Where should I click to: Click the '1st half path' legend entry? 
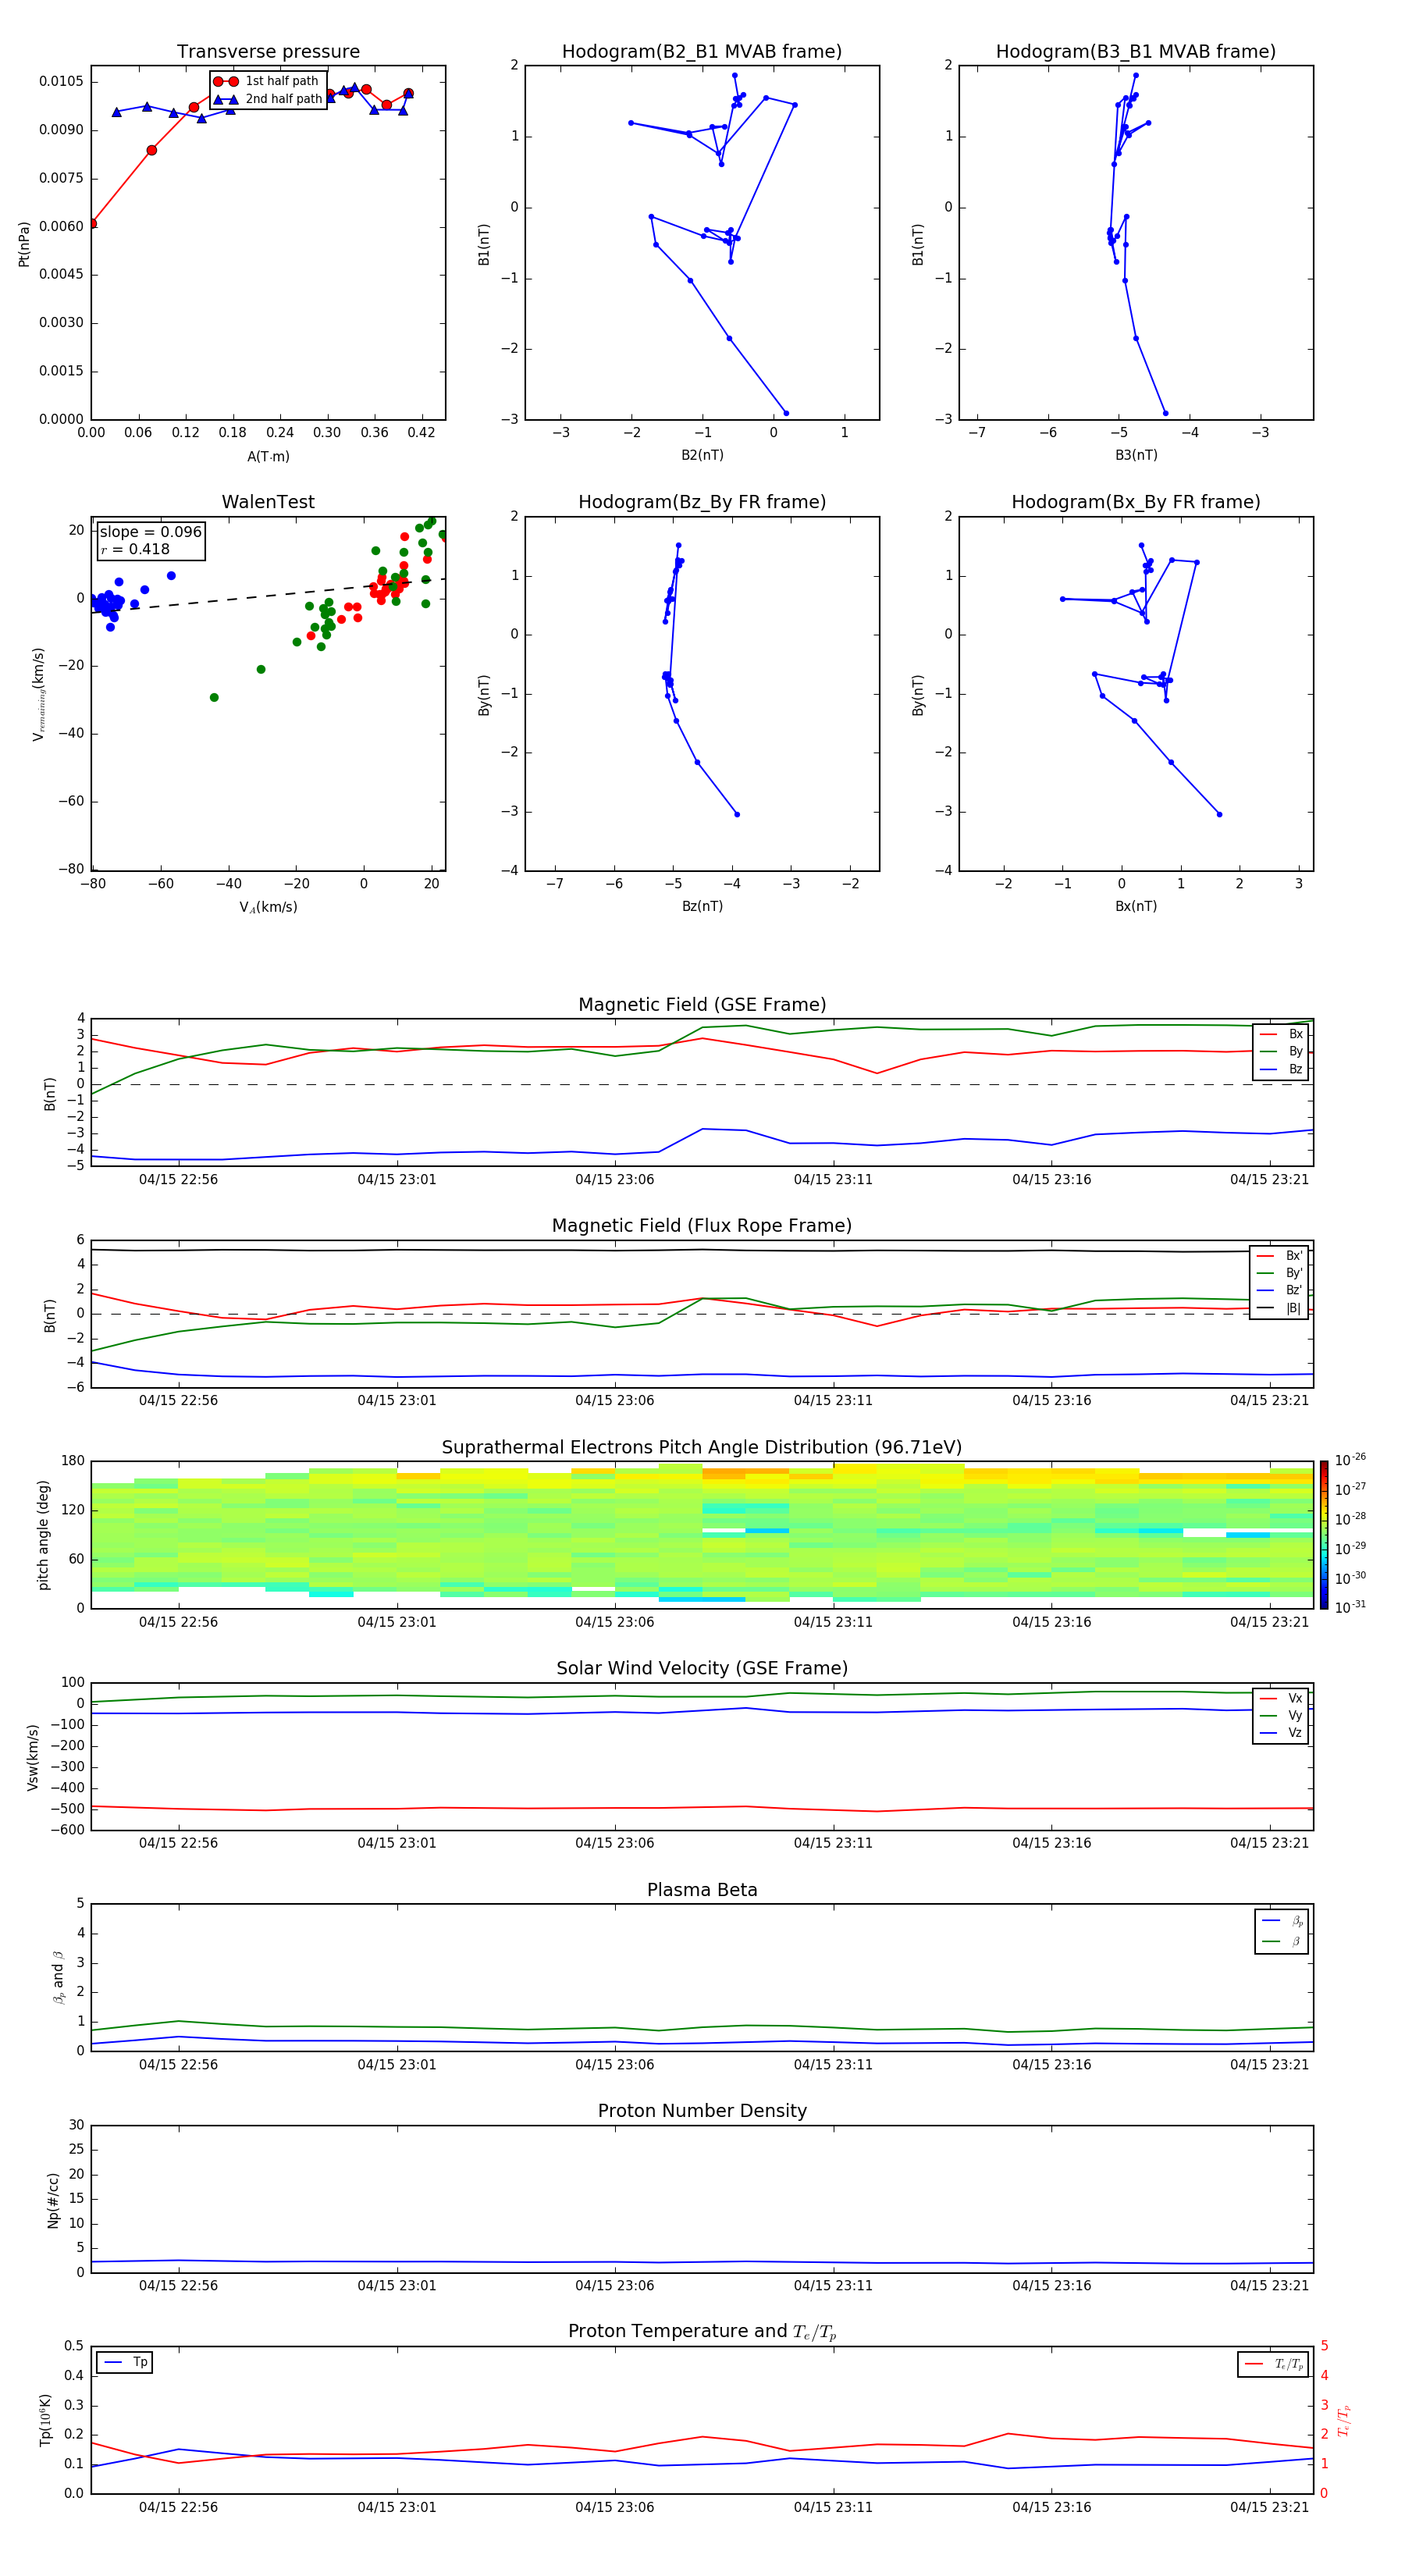266,81
